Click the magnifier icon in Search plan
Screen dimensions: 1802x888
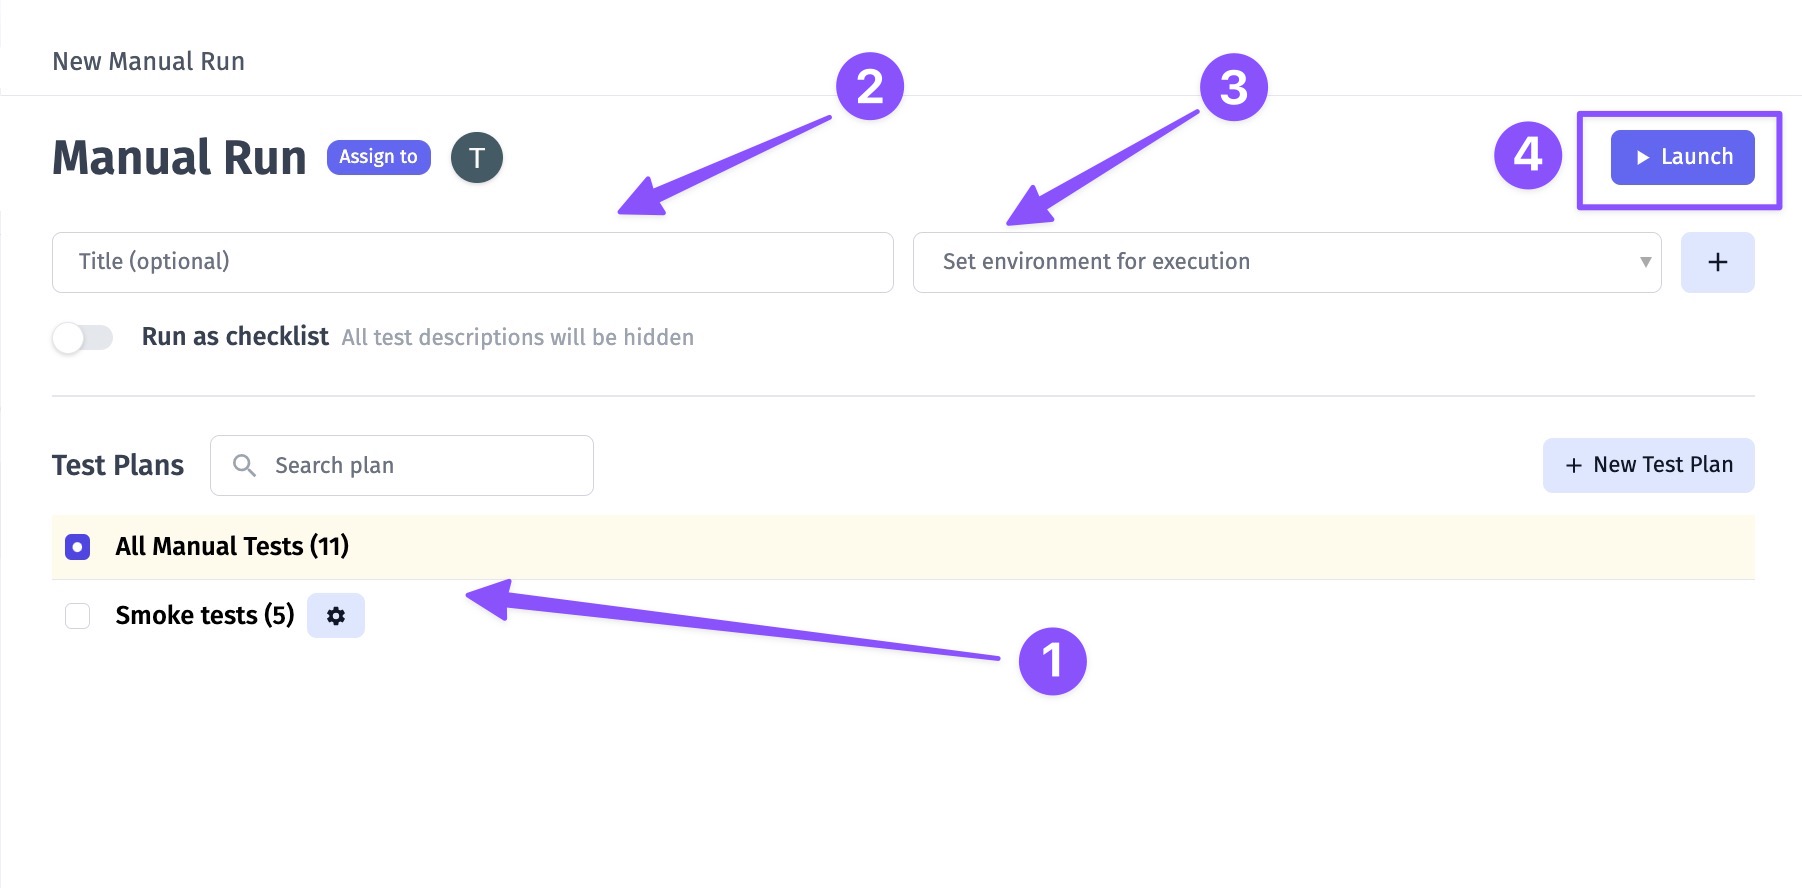244,465
